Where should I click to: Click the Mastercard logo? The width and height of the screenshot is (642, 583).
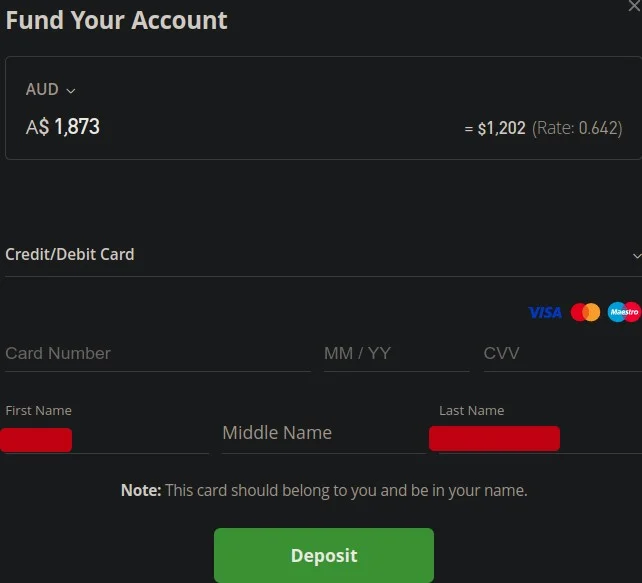[x=585, y=312]
